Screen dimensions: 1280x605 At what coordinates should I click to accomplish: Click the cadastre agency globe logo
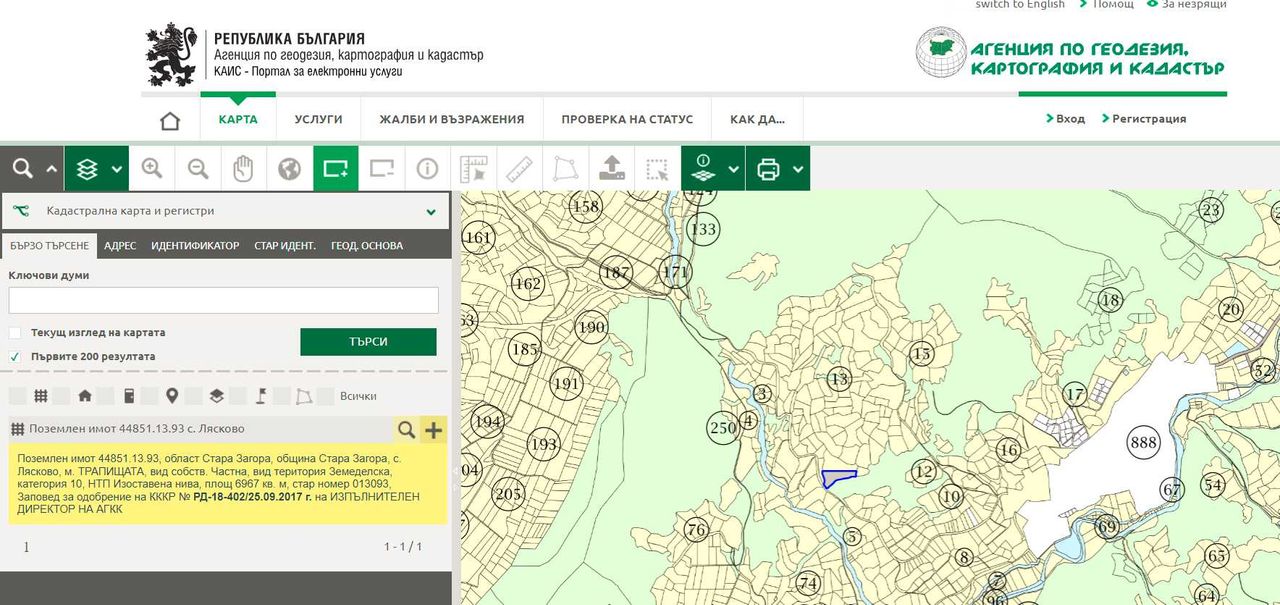tap(941, 53)
